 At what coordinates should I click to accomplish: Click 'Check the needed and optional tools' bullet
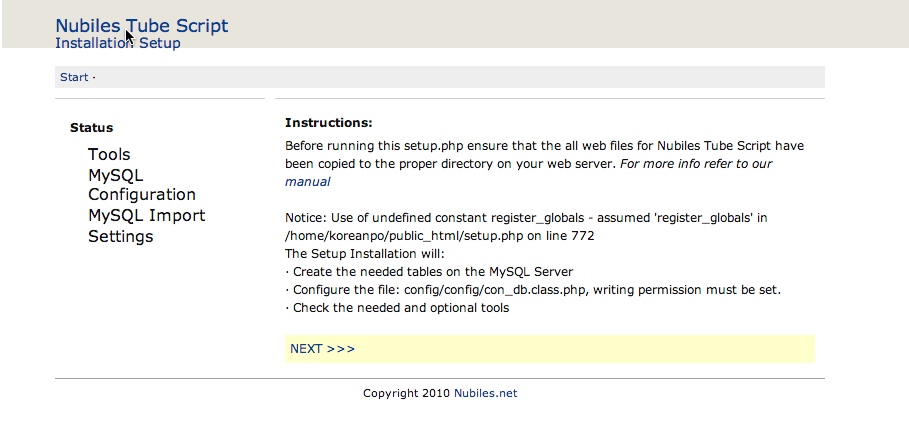pos(397,308)
